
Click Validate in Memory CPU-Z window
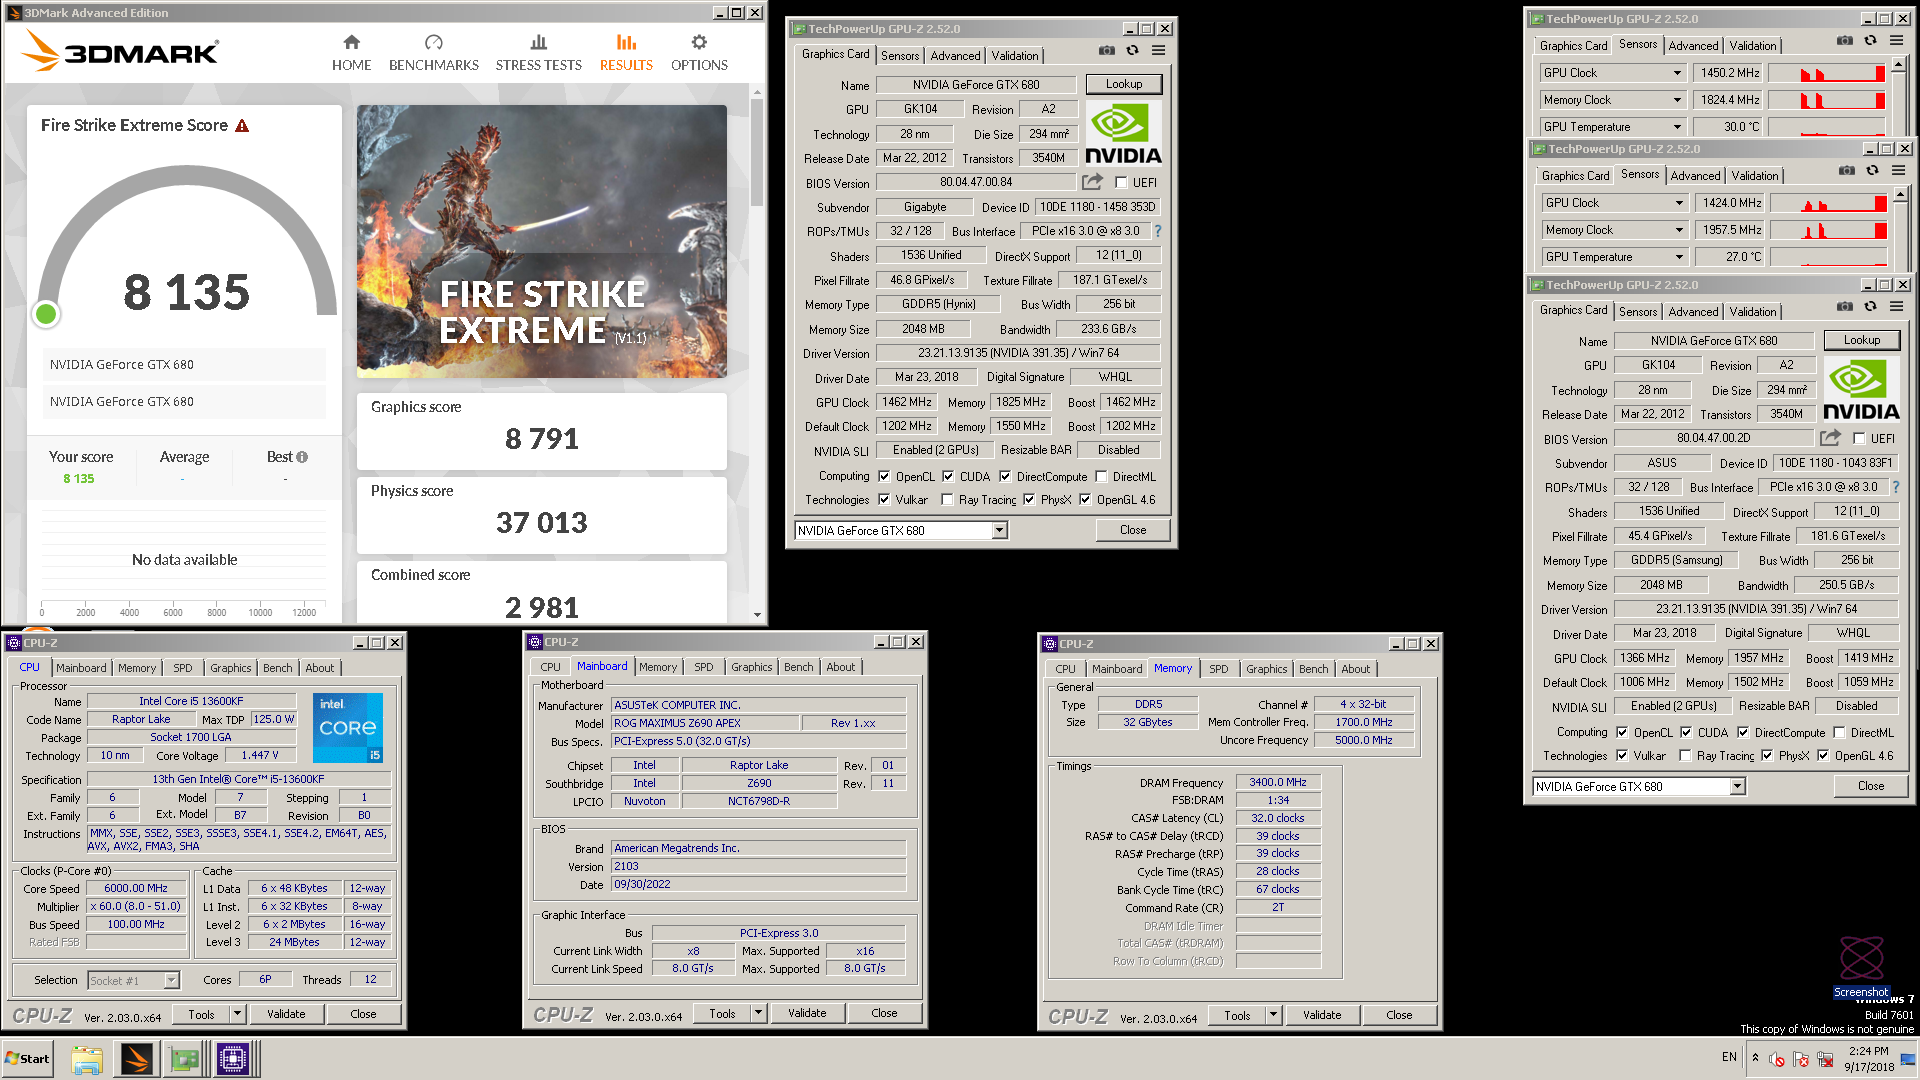[x=1322, y=1016]
